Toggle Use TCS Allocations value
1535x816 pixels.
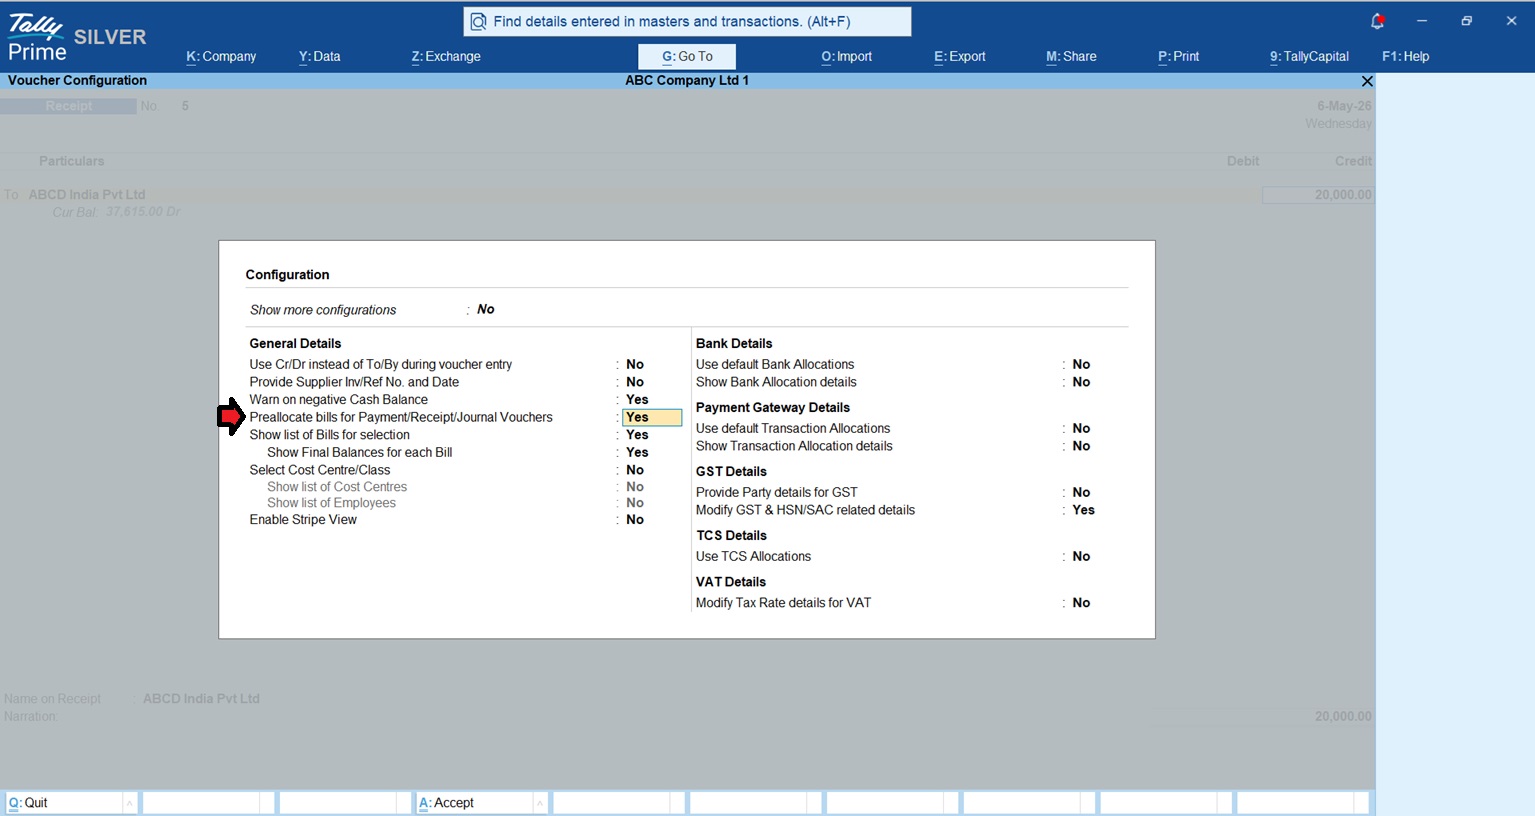pyautogui.click(x=1081, y=556)
